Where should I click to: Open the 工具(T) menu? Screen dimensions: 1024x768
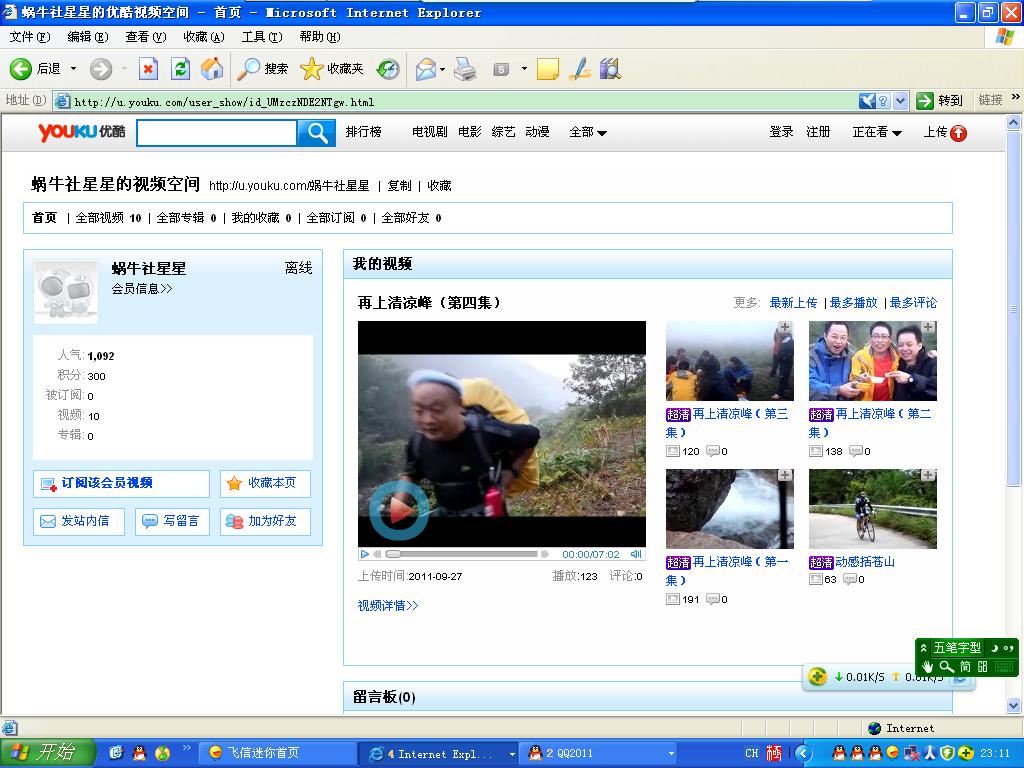pos(262,37)
